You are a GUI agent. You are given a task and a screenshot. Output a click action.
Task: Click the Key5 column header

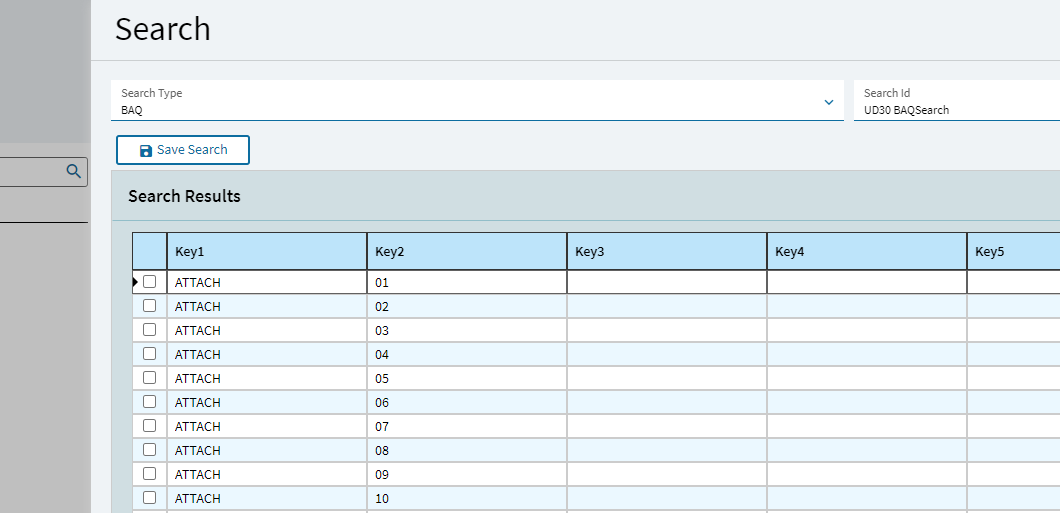coord(1013,251)
